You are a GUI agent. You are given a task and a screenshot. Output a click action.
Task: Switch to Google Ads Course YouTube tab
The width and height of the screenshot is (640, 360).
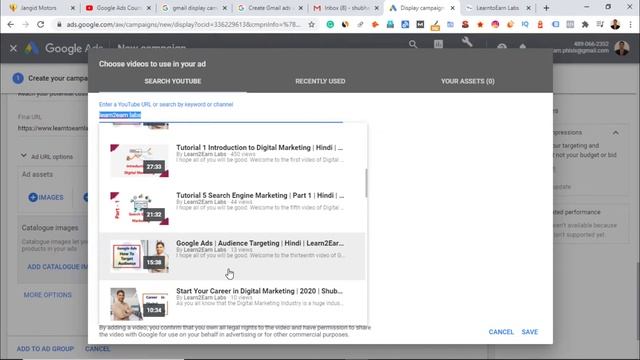(118, 8)
